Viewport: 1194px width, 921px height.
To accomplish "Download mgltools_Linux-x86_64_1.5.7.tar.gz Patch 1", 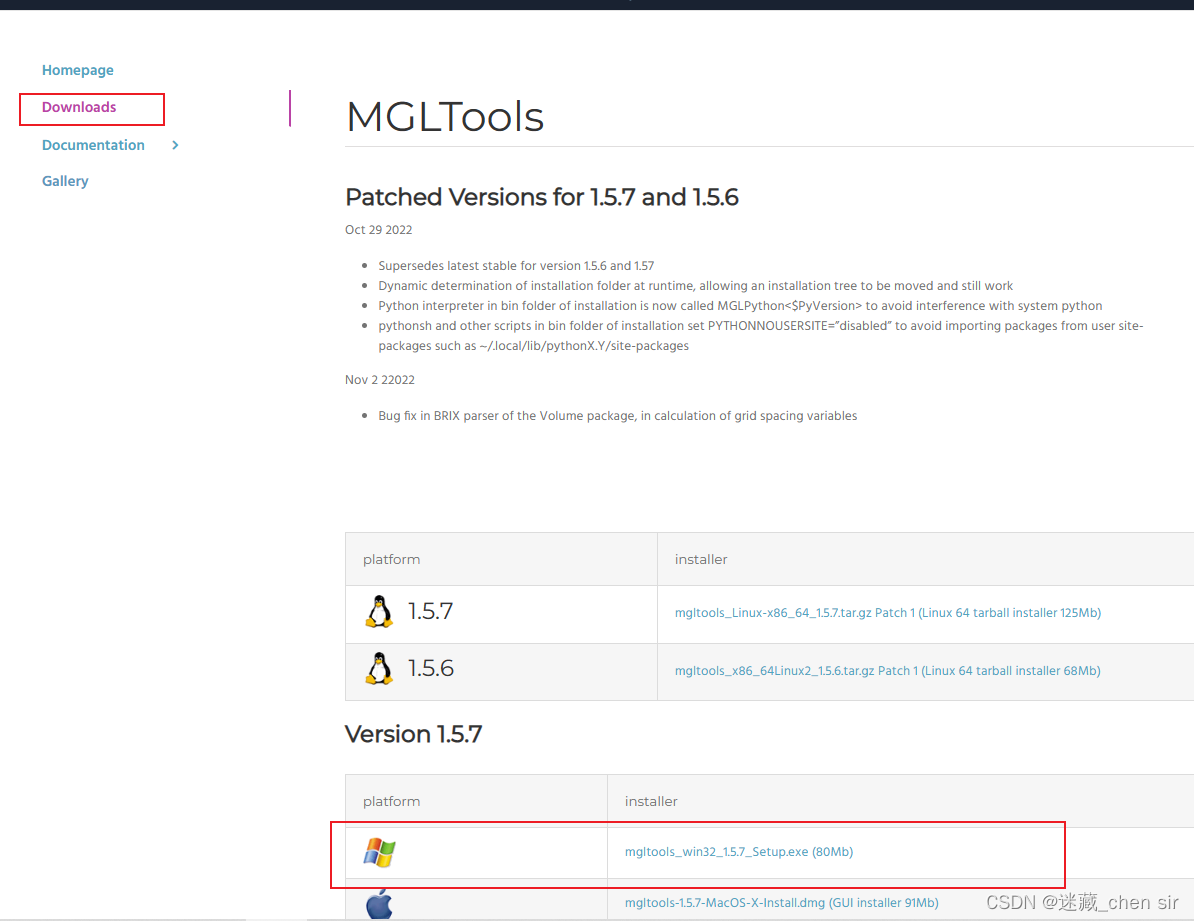I will pos(888,612).
